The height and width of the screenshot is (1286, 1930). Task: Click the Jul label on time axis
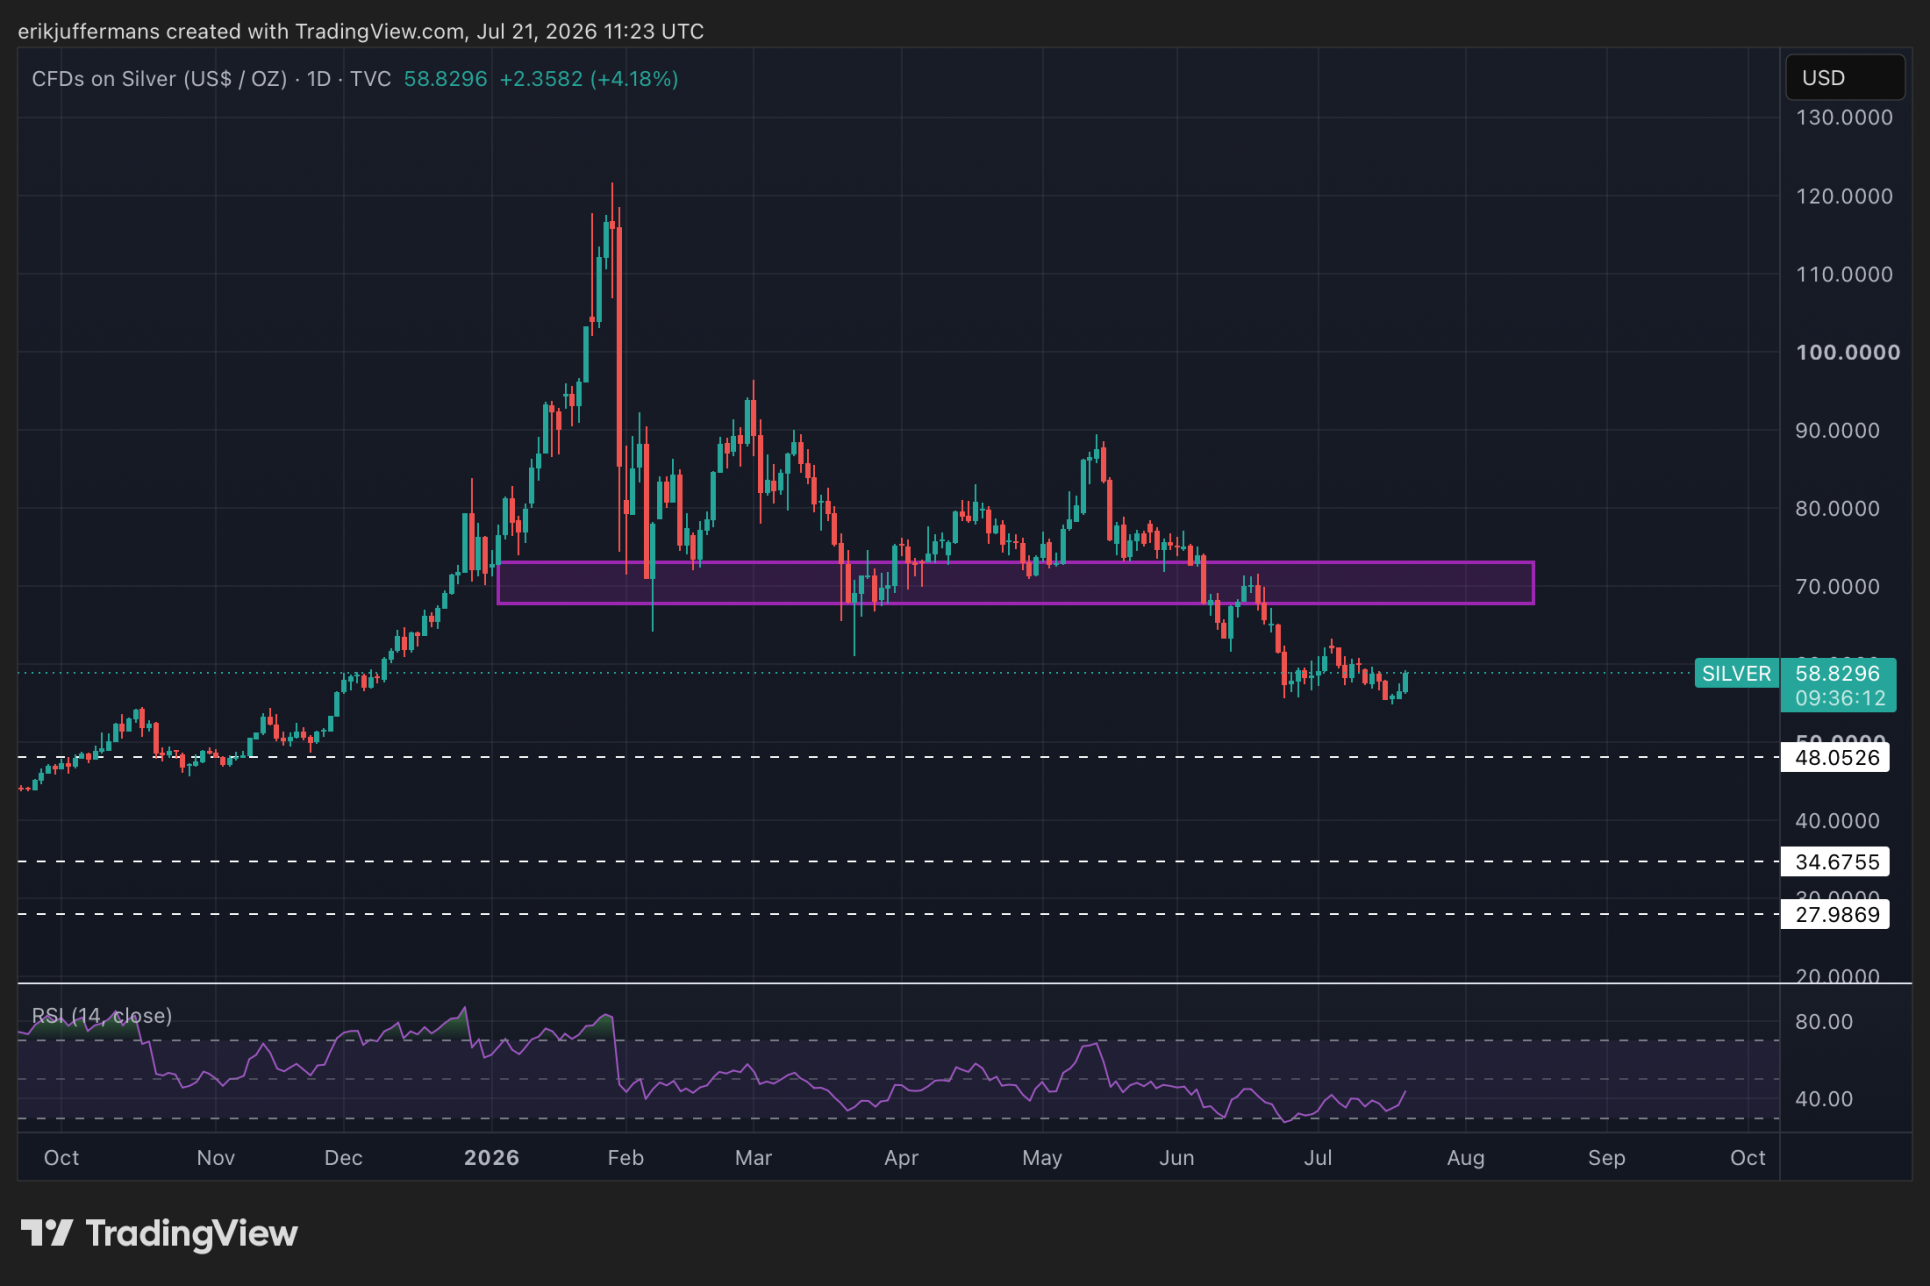coord(1317,1157)
